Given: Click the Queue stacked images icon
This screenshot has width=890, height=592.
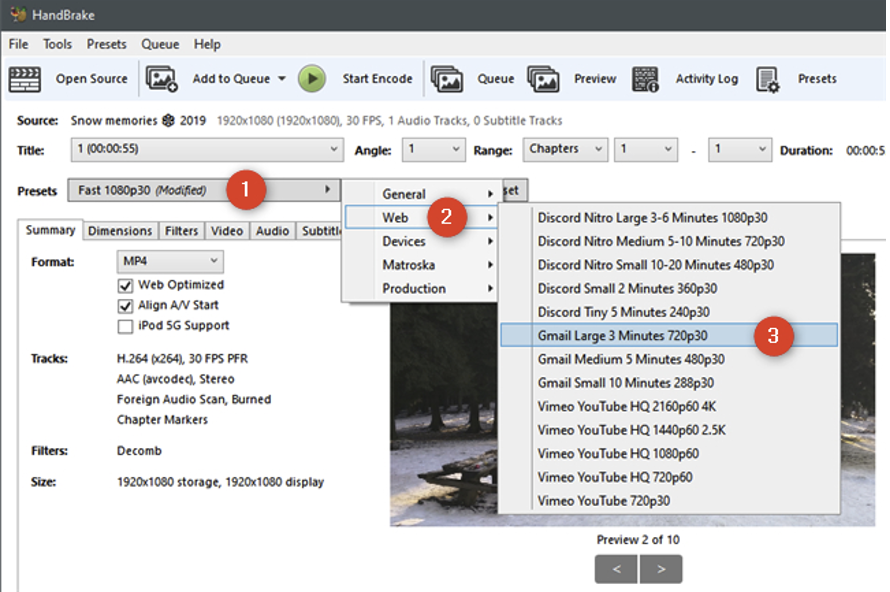Looking at the screenshot, I should [447, 79].
